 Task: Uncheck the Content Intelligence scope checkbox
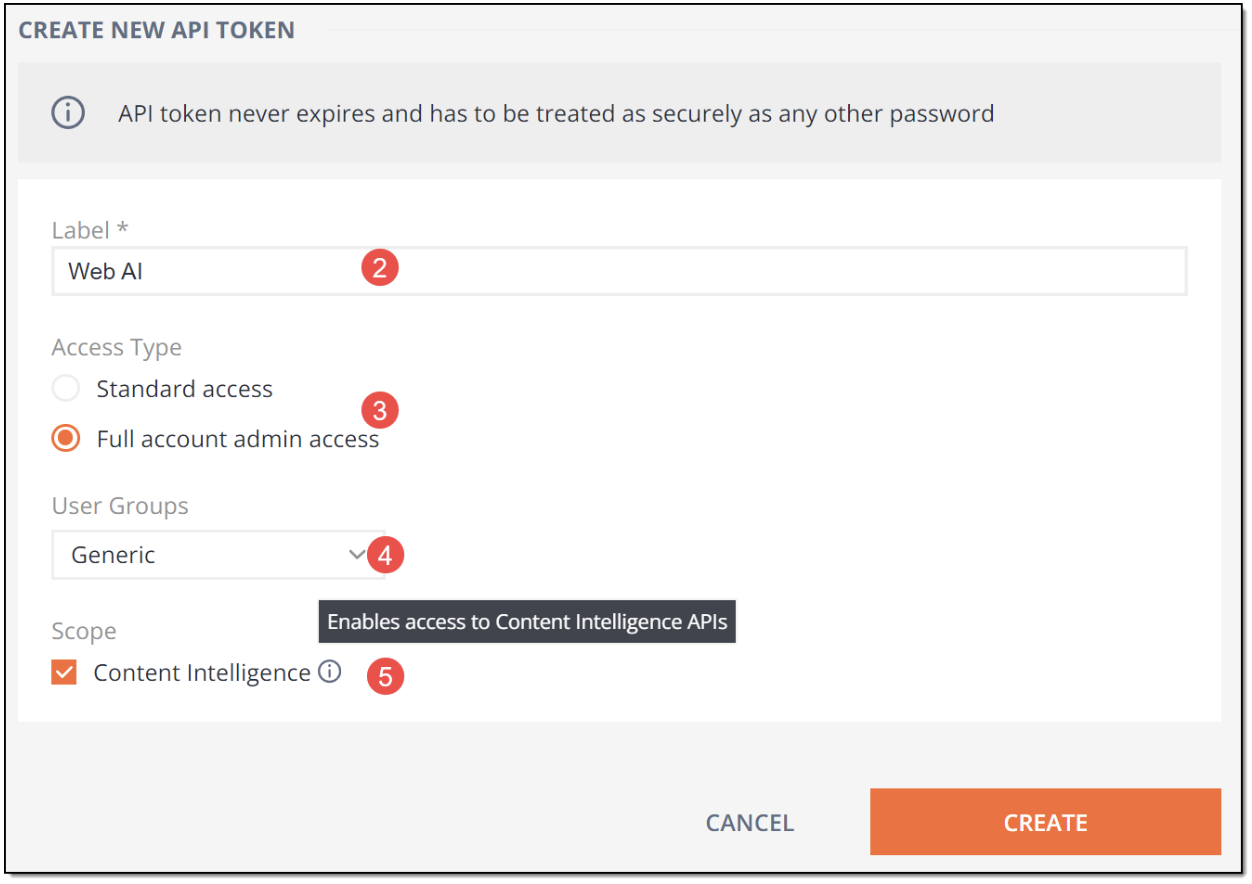click(64, 672)
